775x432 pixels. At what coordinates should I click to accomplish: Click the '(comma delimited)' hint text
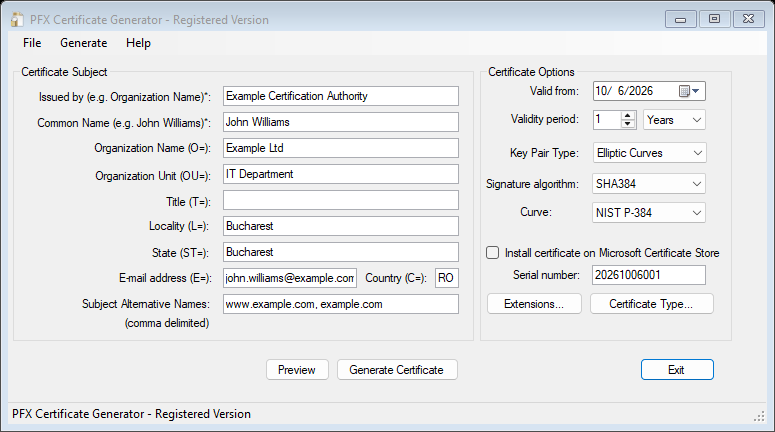(x=167, y=323)
